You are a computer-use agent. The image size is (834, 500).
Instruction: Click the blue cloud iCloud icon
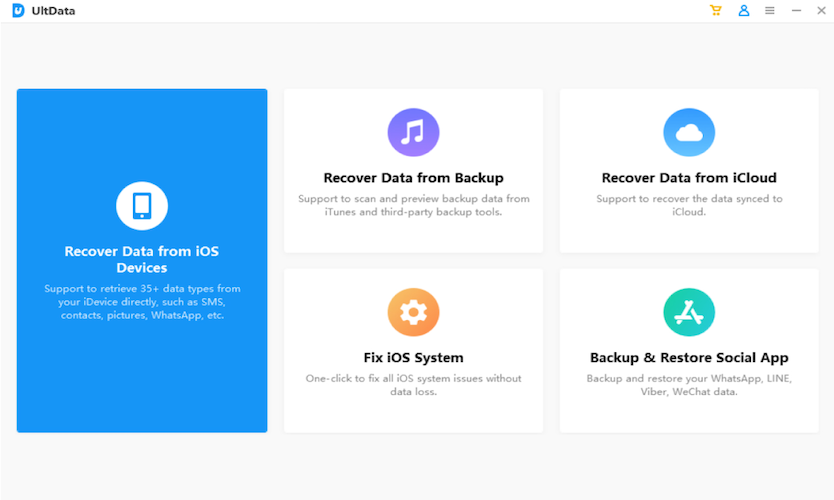pos(689,132)
